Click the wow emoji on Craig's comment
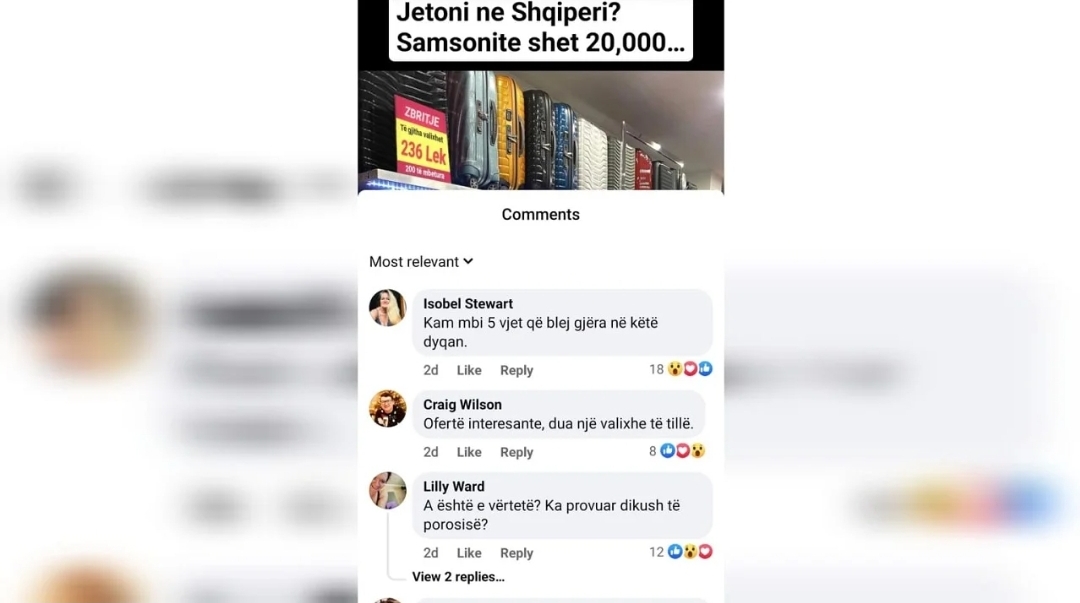1080x603 pixels. click(x=698, y=451)
